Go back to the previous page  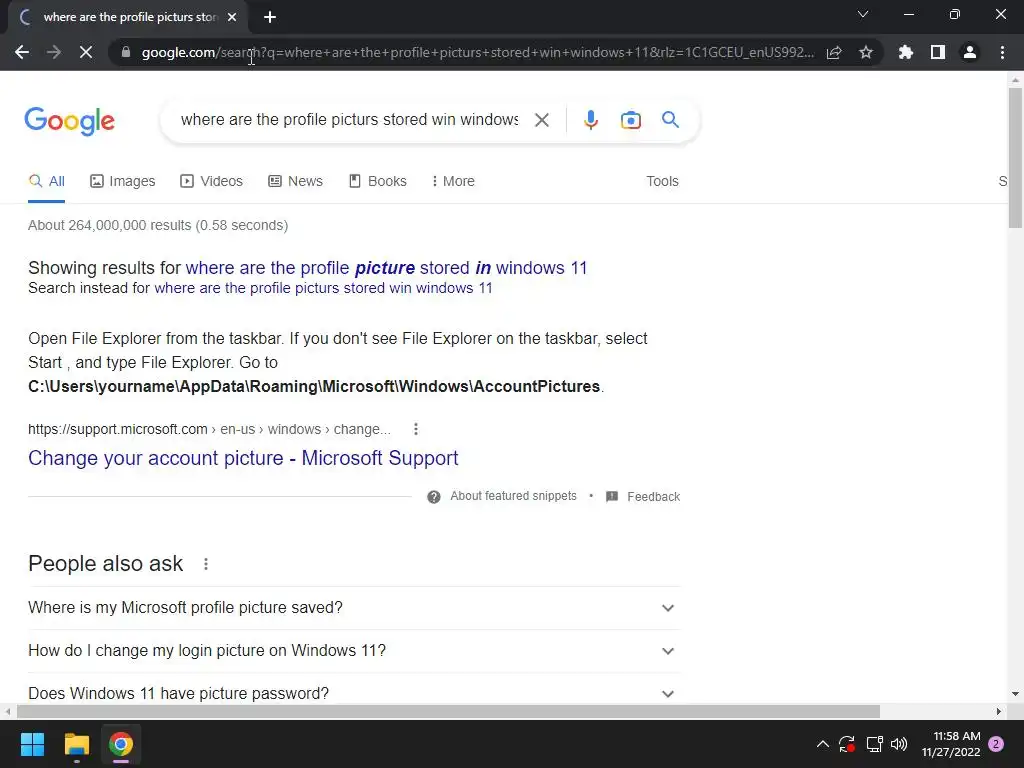pos(22,52)
